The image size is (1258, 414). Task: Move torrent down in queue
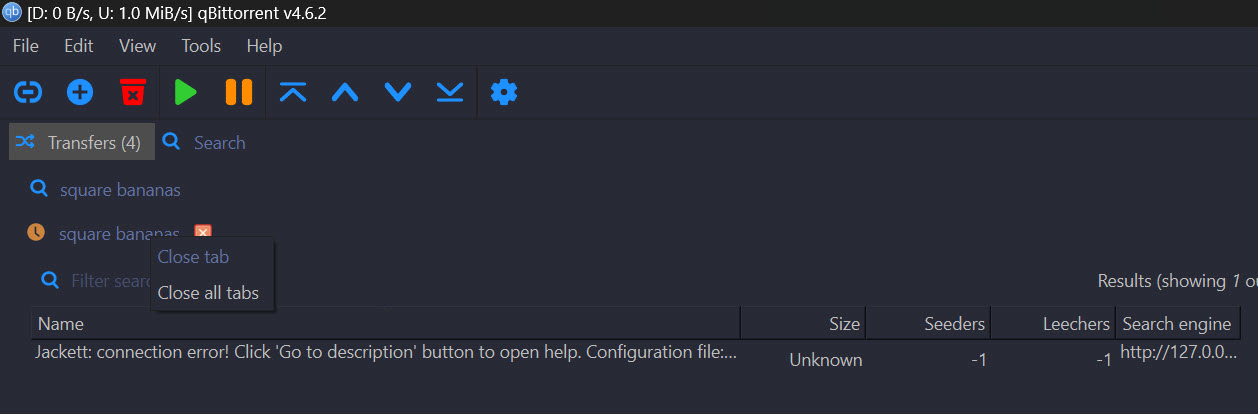coord(398,93)
